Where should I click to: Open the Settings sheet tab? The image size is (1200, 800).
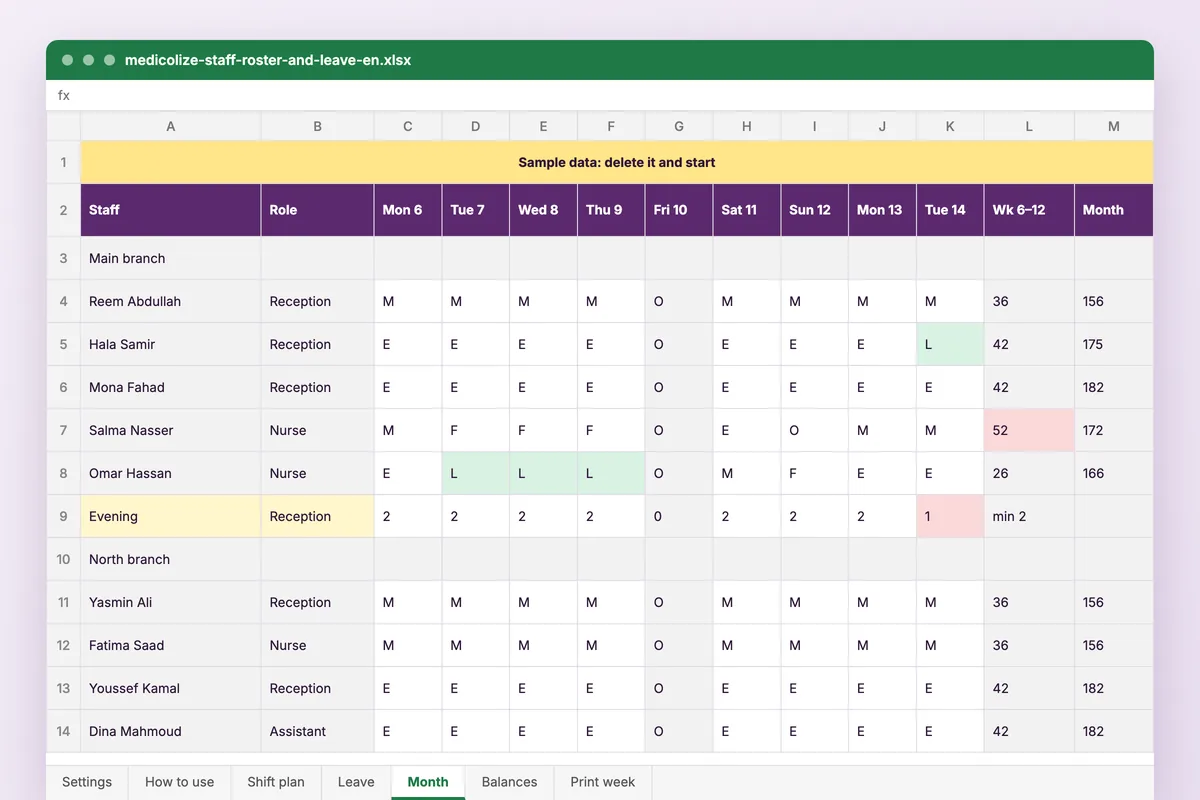[87, 782]
